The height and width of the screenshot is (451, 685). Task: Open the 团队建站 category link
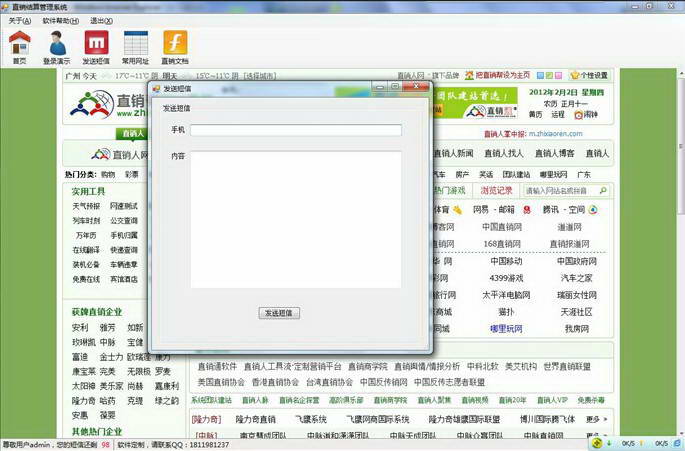(516, 174)
